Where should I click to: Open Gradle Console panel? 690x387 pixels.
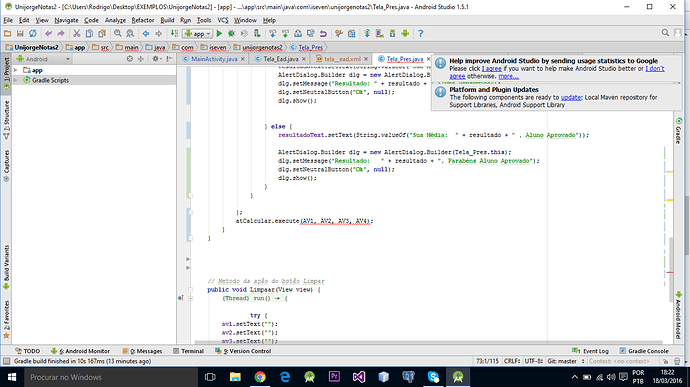click(644, 351)
